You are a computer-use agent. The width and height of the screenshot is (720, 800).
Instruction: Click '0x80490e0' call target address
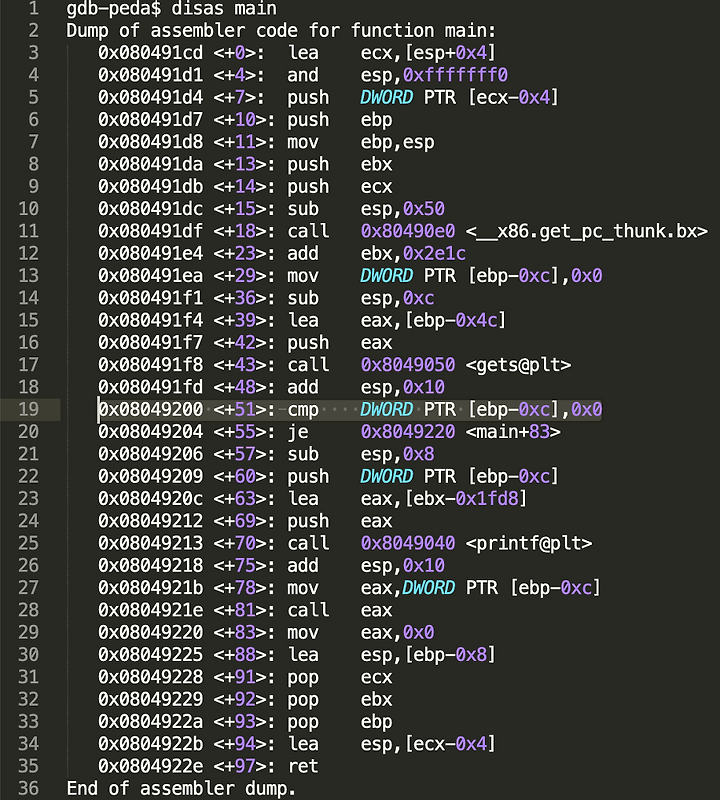click(408, 232)
